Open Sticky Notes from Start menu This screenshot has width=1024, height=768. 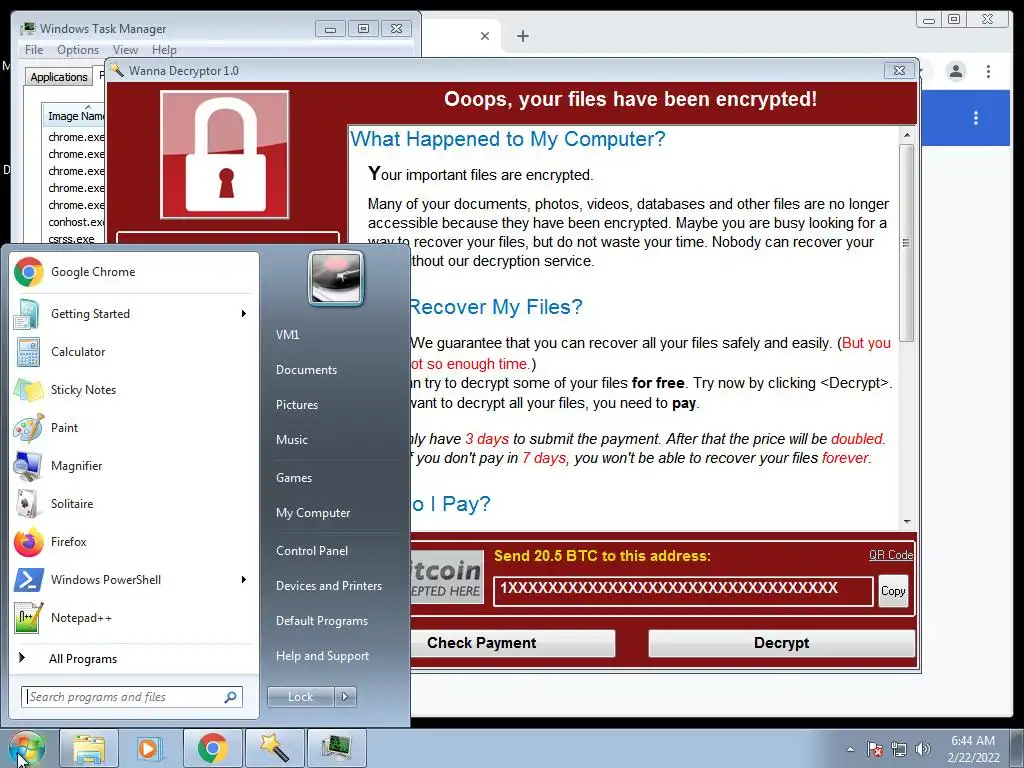134,389
